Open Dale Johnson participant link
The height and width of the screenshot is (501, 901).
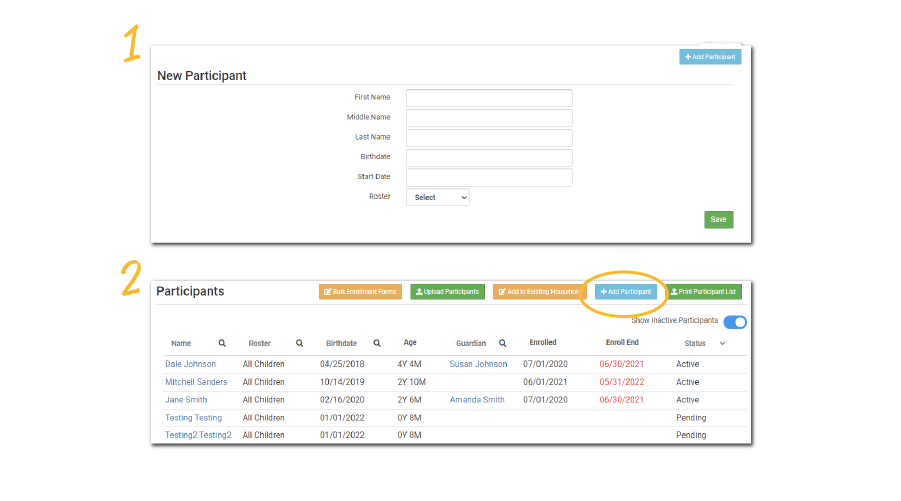pos(190,364)
